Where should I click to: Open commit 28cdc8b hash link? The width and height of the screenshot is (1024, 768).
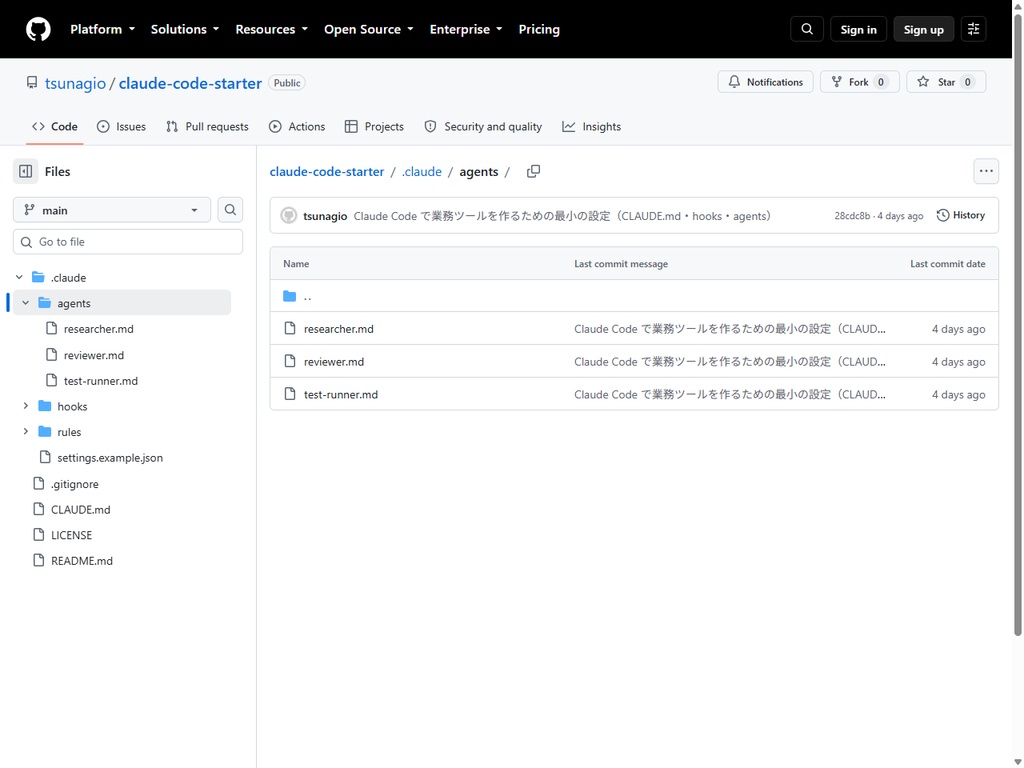pos(852,216)
